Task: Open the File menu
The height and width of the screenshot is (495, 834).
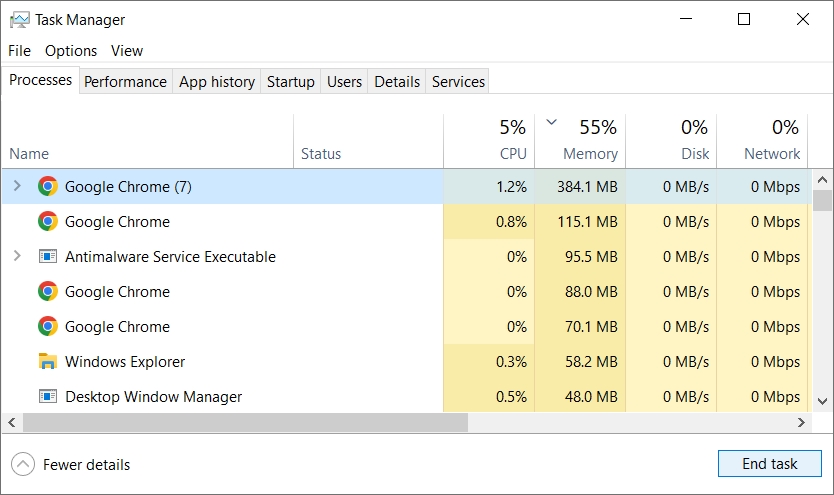Action: (x=19, y=51)
